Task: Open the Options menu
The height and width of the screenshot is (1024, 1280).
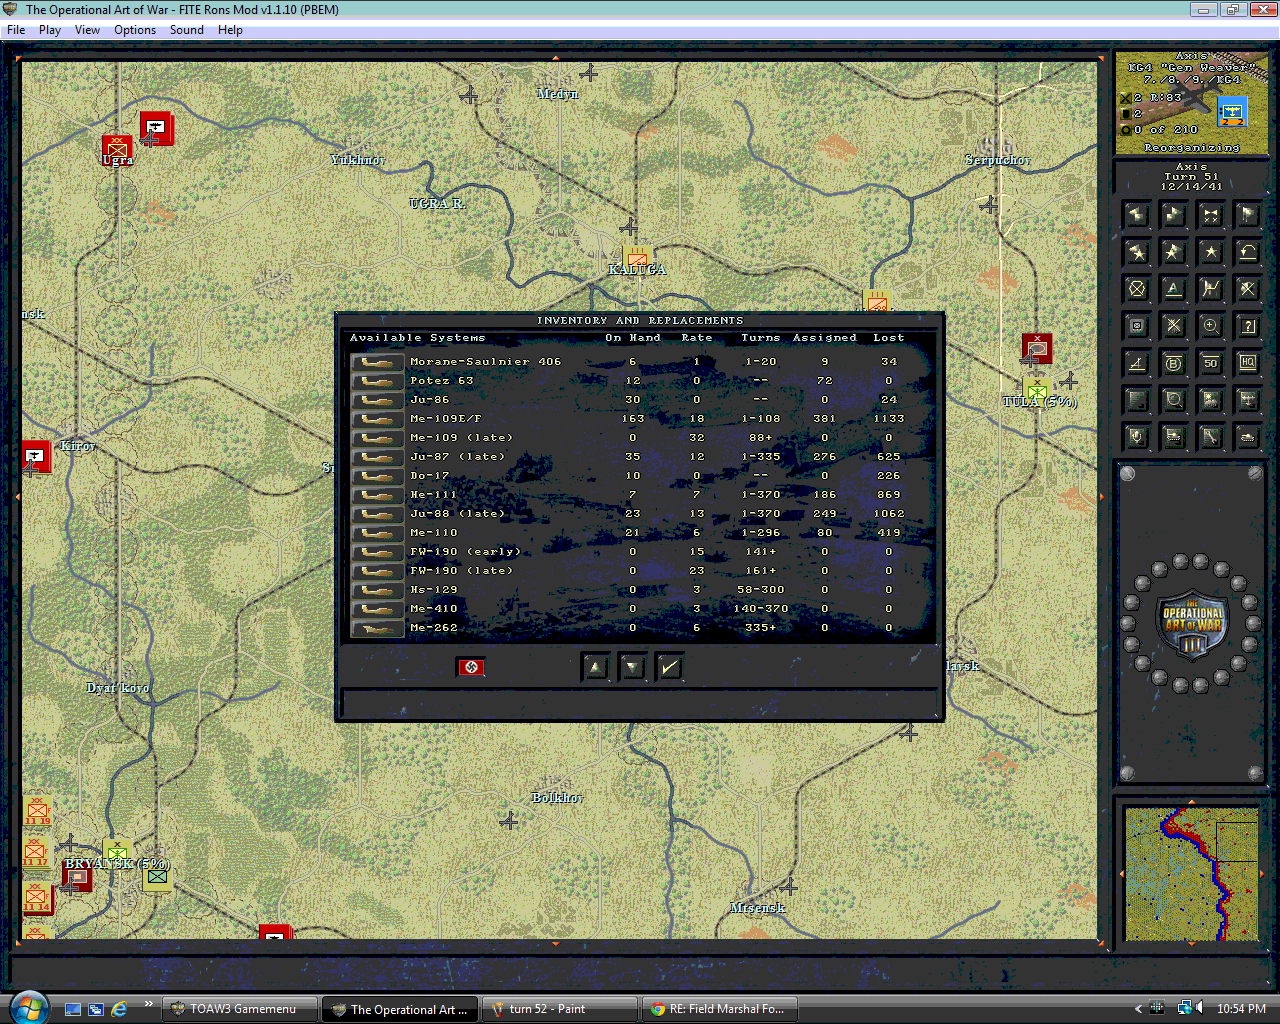Action: tap(135, 30)
